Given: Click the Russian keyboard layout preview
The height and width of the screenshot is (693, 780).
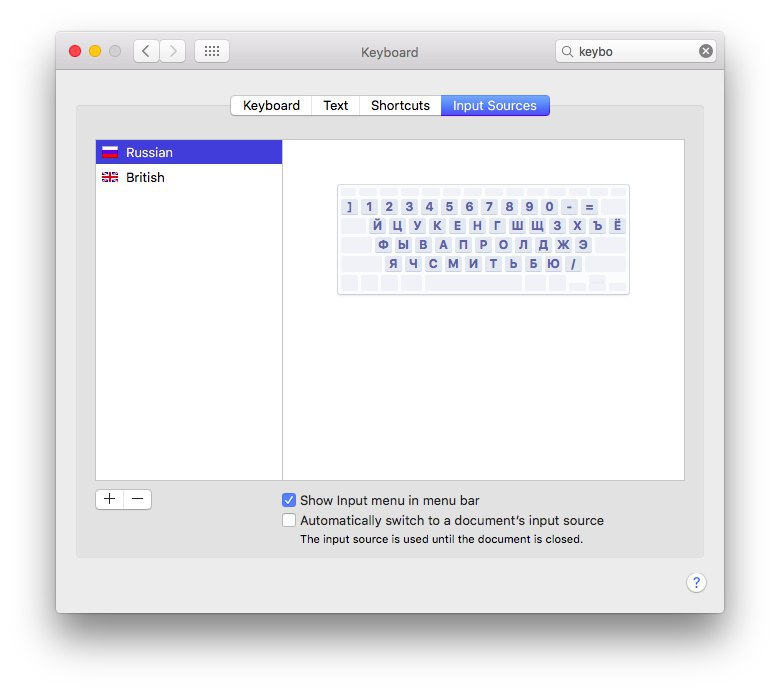Looking at the screenshot, I should point(484,239).
